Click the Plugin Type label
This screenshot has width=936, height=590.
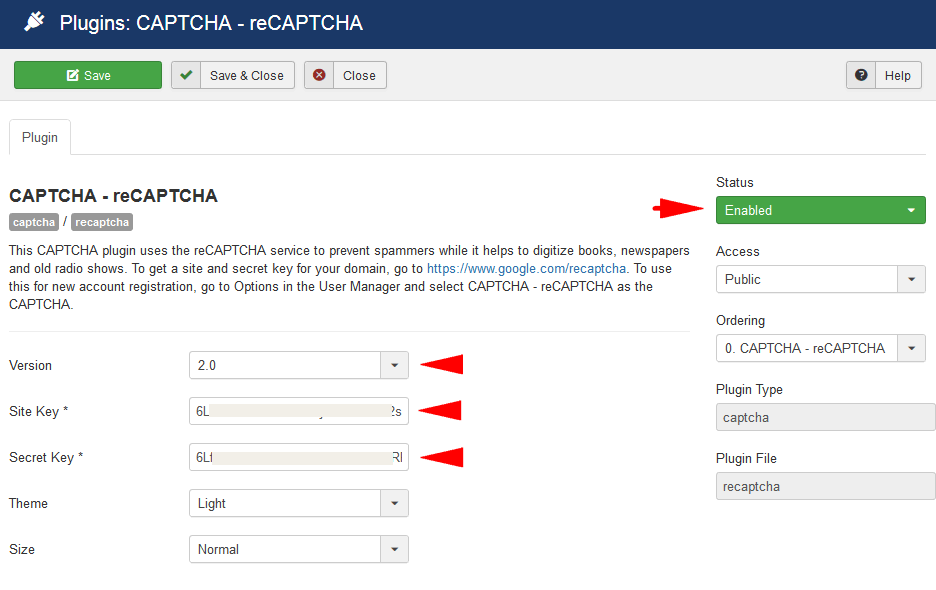[x=749, y=390]
